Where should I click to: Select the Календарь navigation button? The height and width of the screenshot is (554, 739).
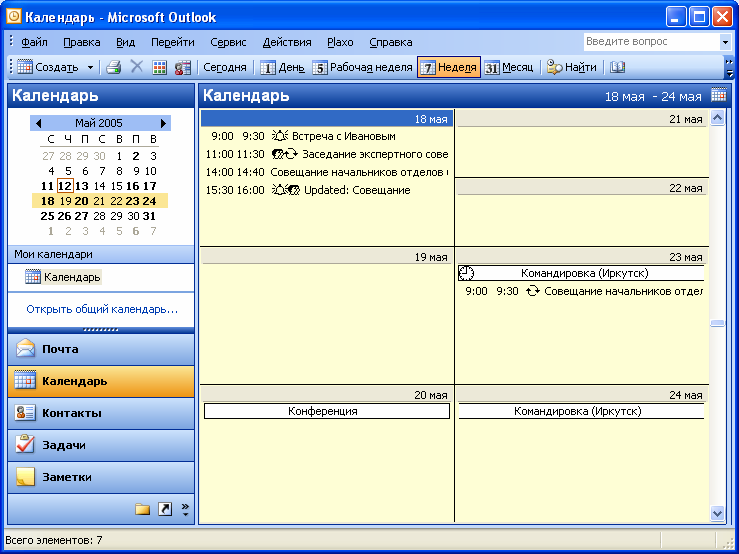pyautogui.click(x=101, y=381)
